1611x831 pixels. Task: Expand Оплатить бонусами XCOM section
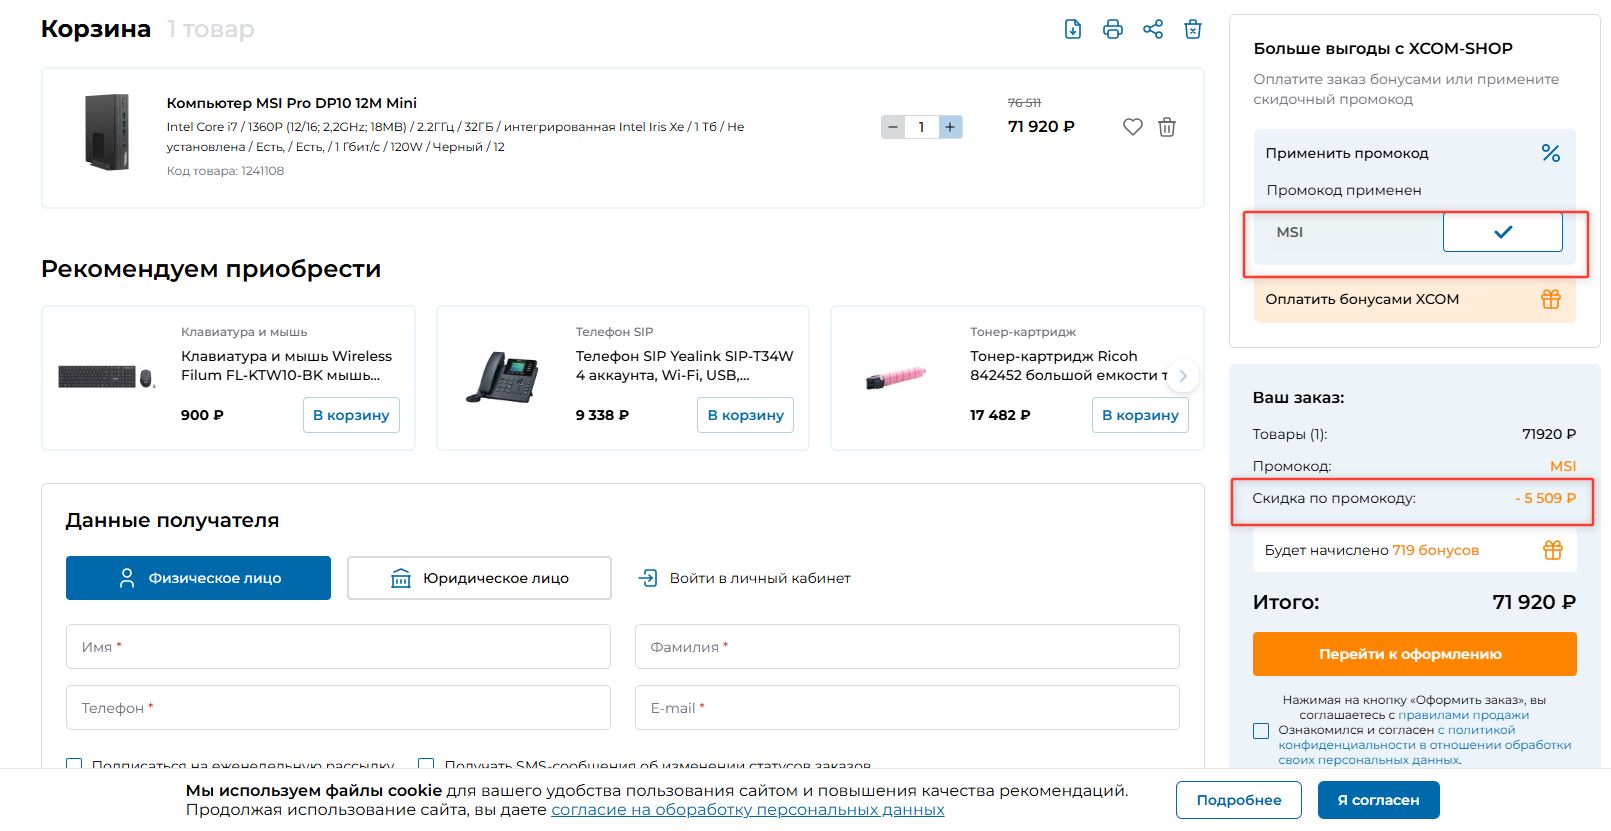[x=1362, y=299]
